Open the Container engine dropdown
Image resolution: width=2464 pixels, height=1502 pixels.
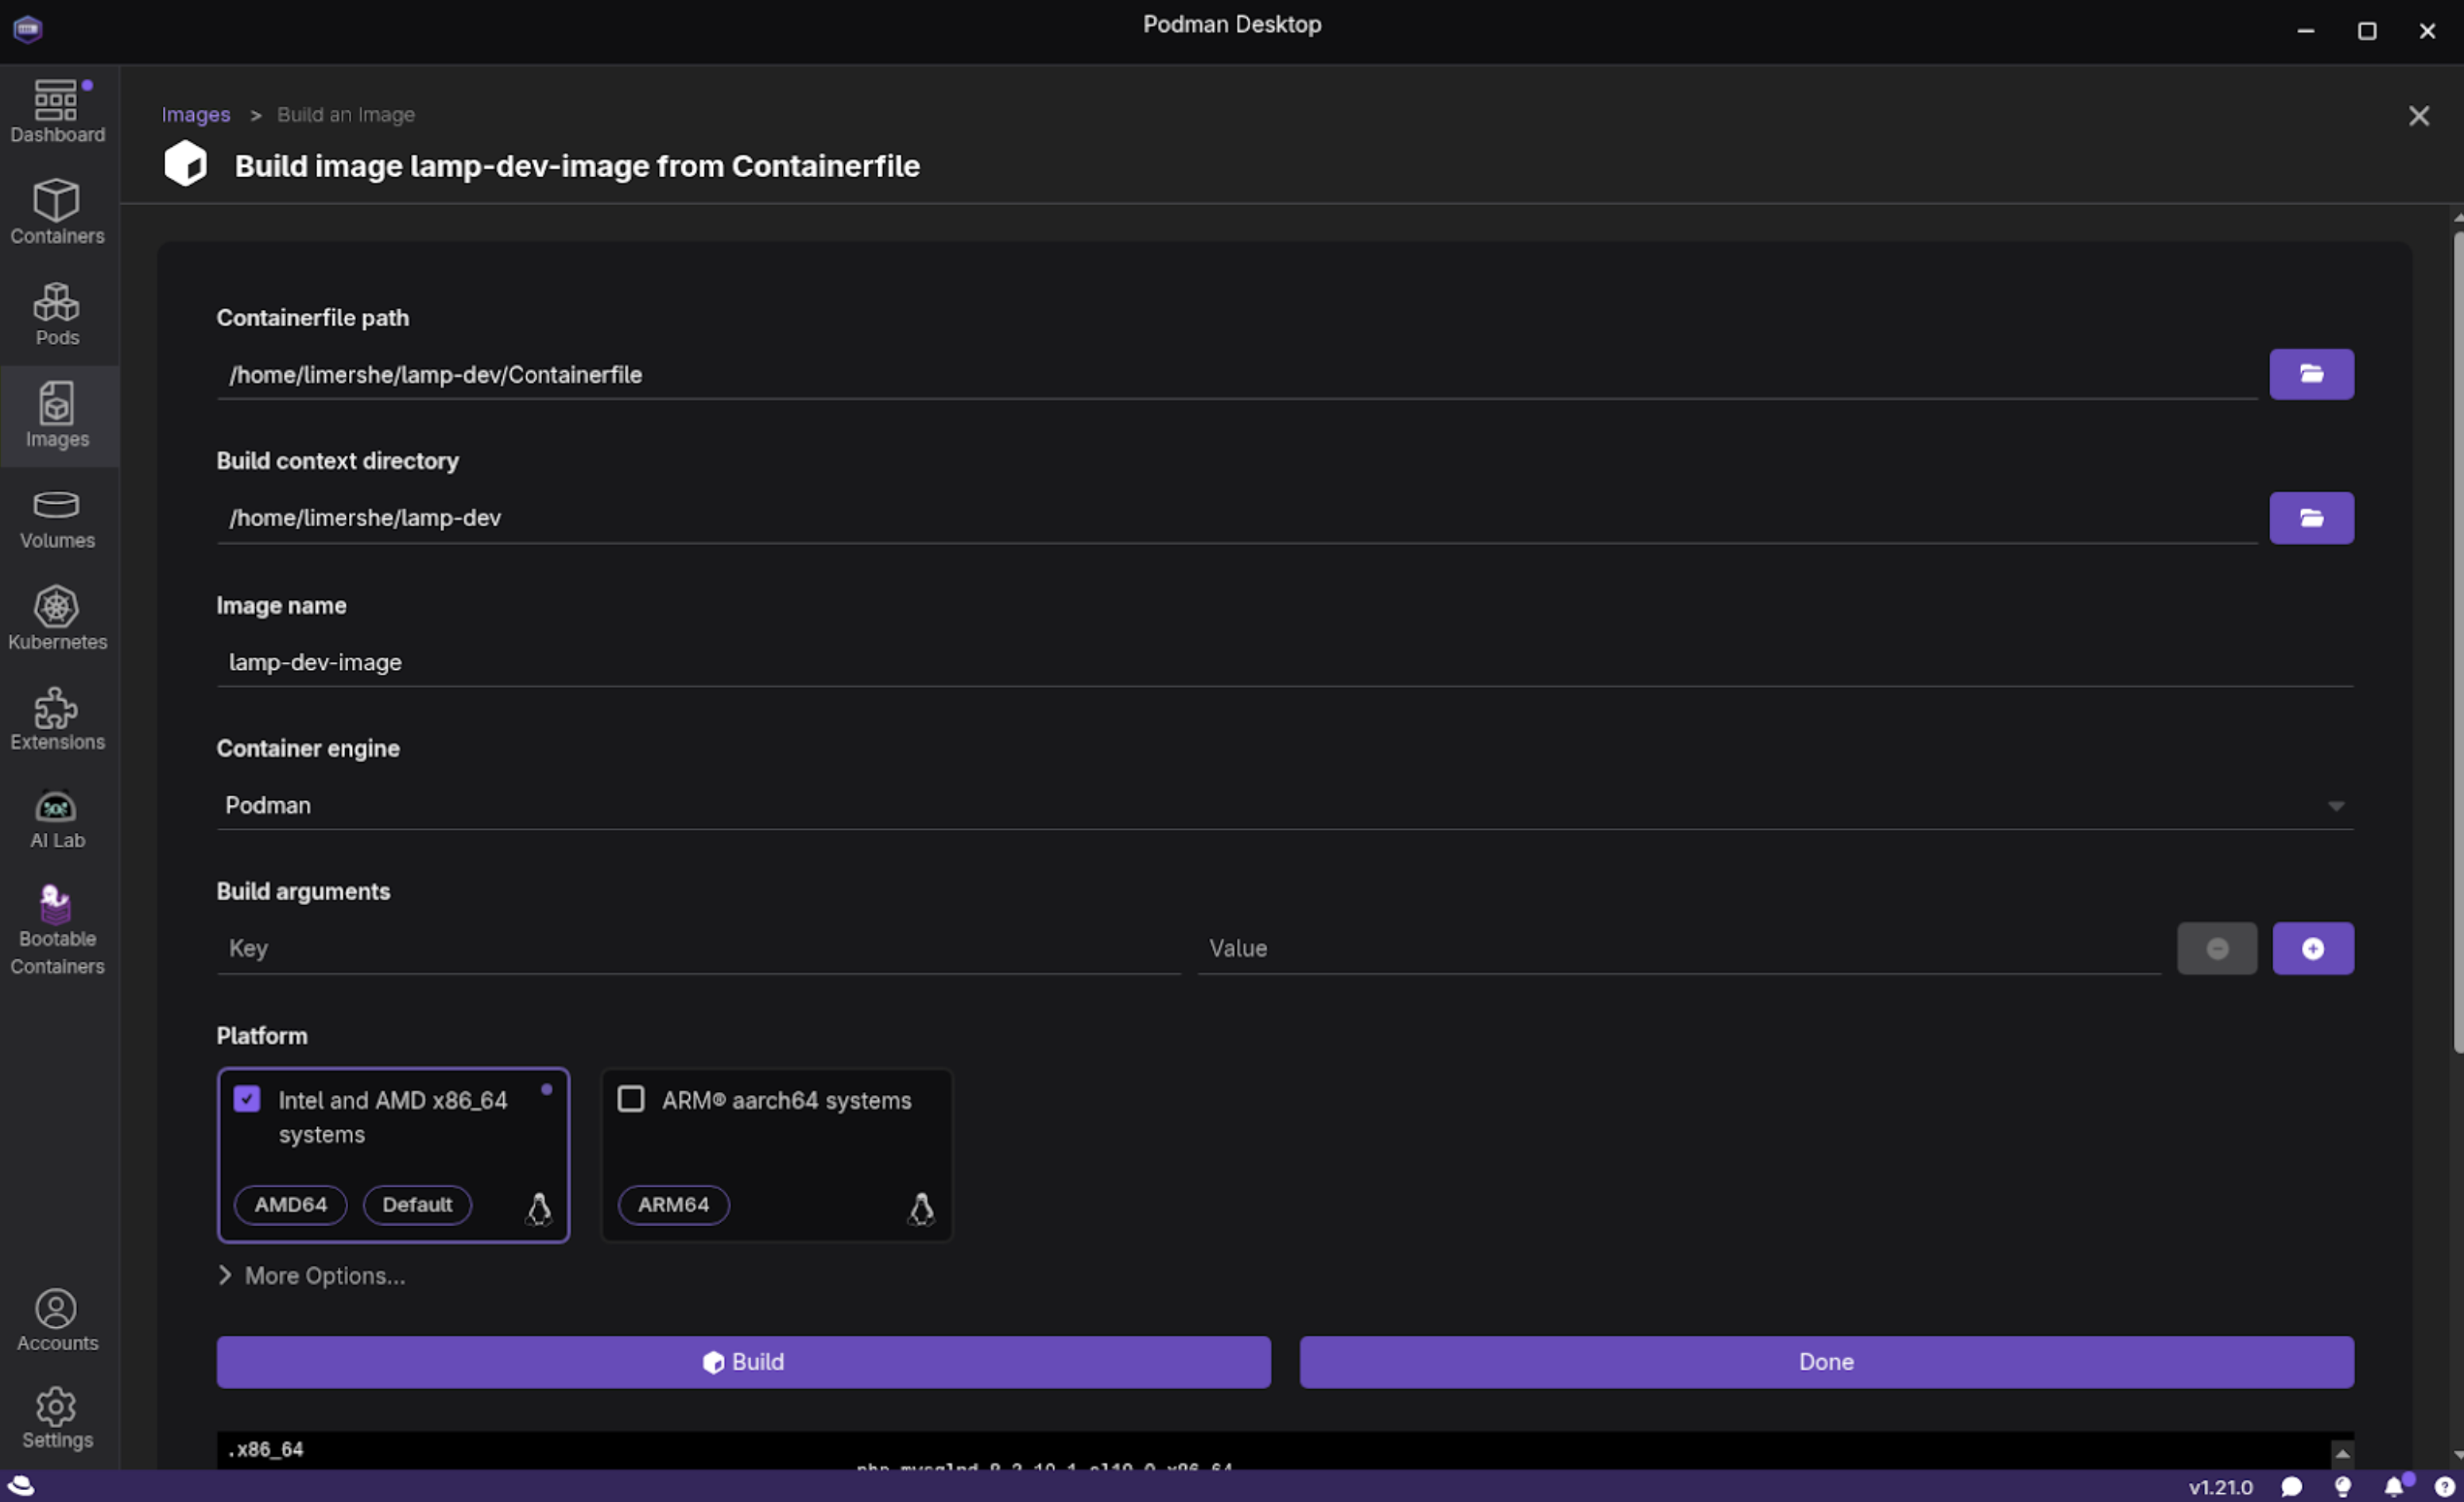point(1284,805)
